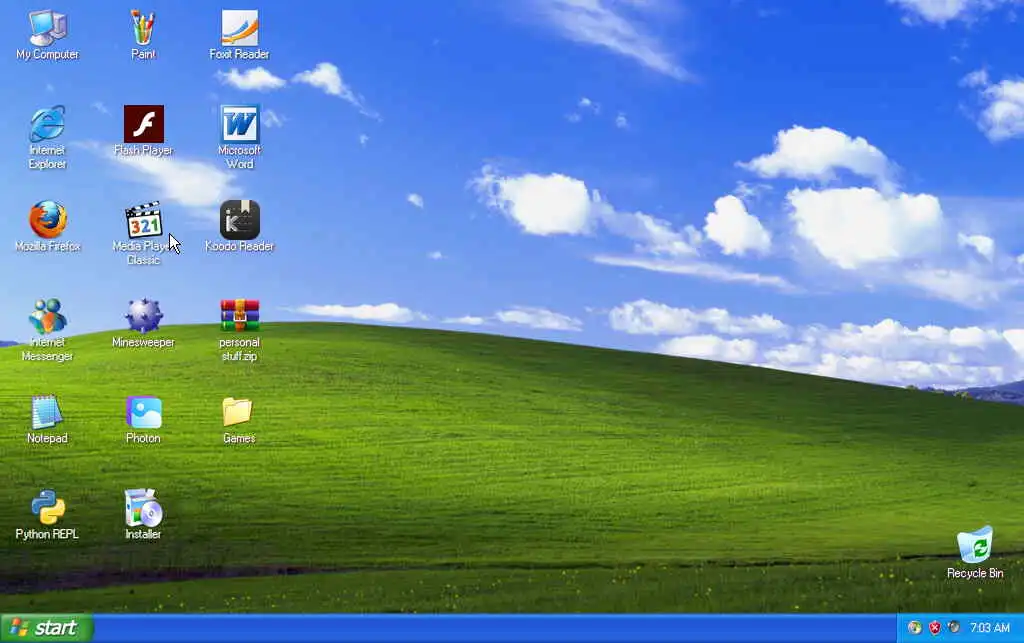Click the 7:03 AM taskbar clock
The image size is (1024, 643).
click(x=989, y=628)
